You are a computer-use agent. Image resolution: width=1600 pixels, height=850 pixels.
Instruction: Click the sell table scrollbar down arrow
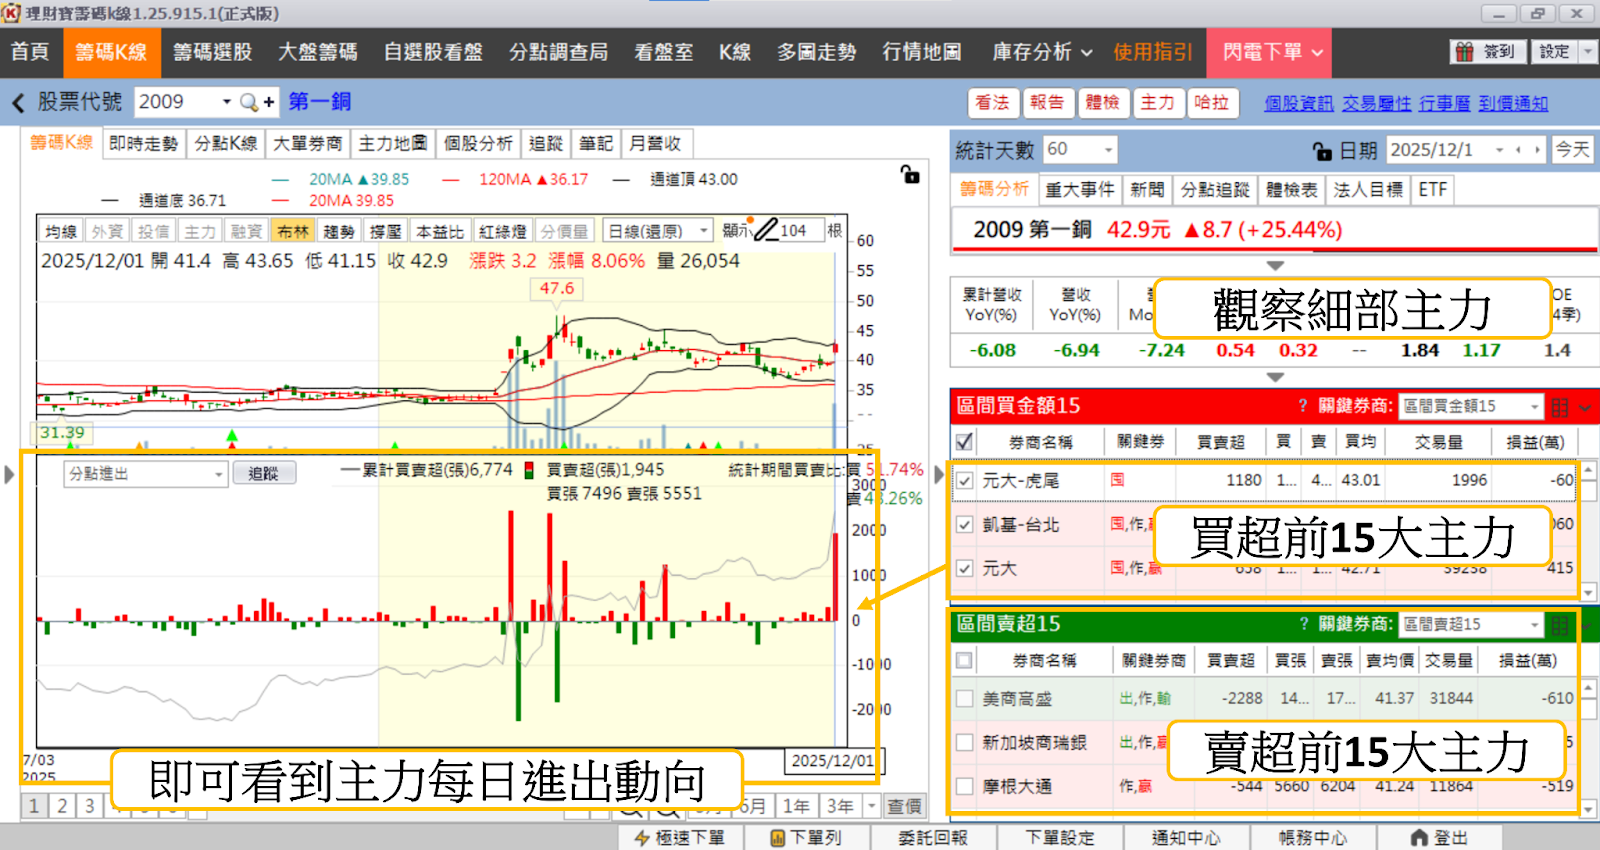pyautogui.click(x=1588, y=808)
